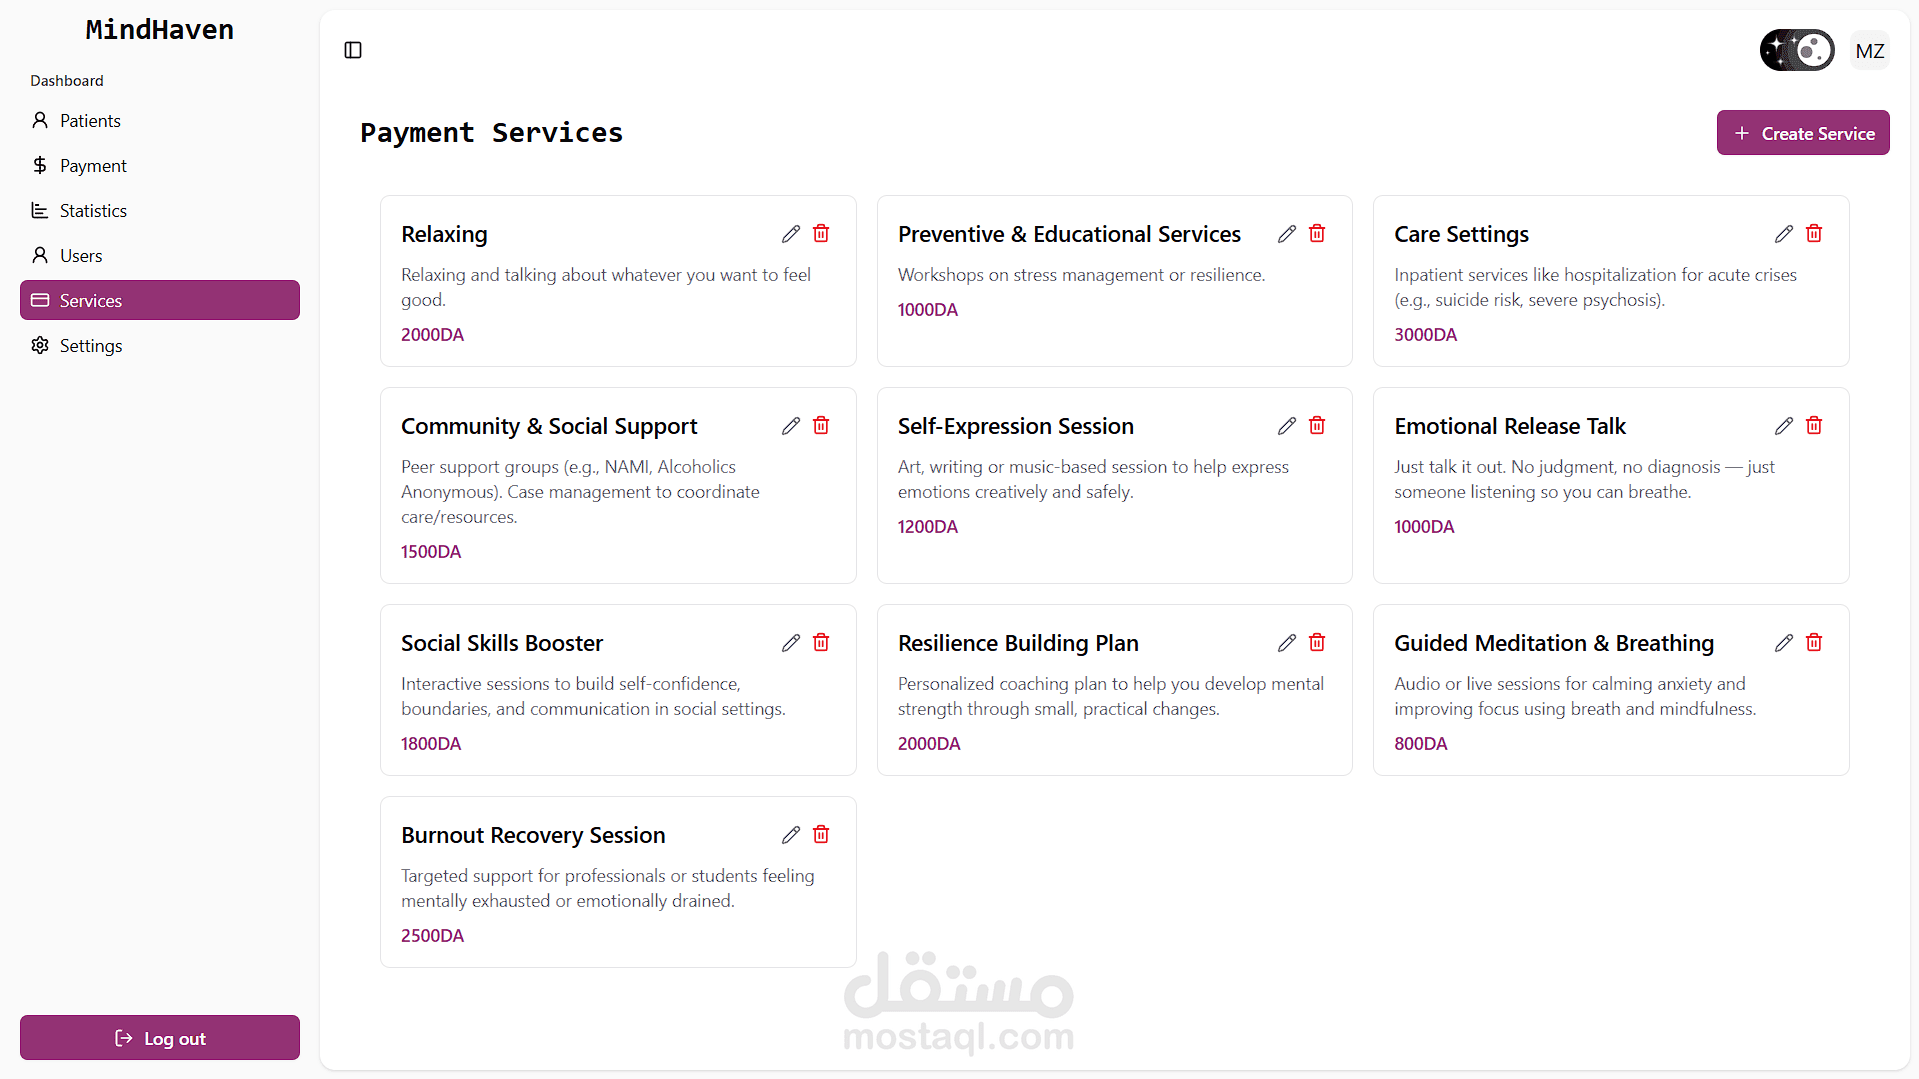Delete the Care Settings service

pos(1814,234)
